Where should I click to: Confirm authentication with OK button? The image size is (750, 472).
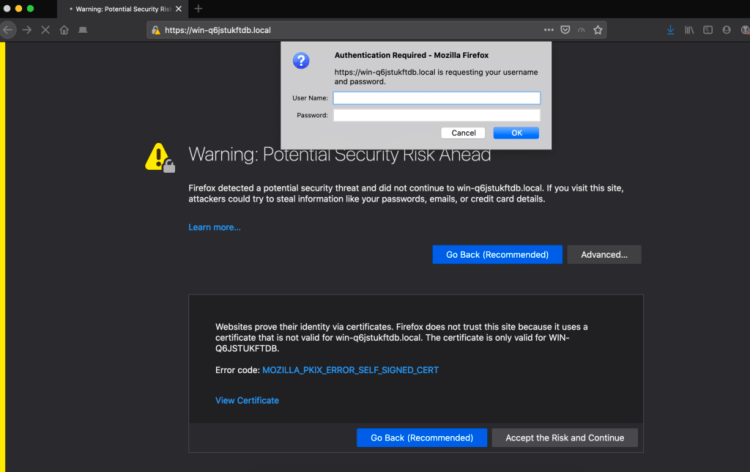point(516,133)
